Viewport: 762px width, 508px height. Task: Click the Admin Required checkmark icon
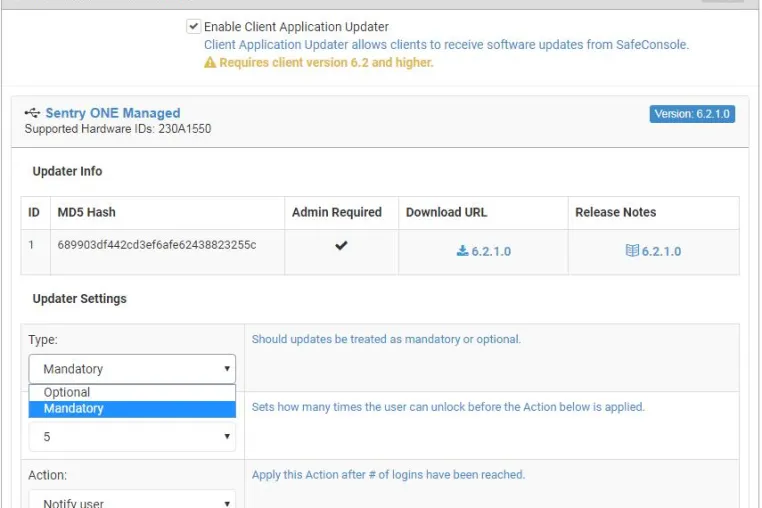coord(341,245)
